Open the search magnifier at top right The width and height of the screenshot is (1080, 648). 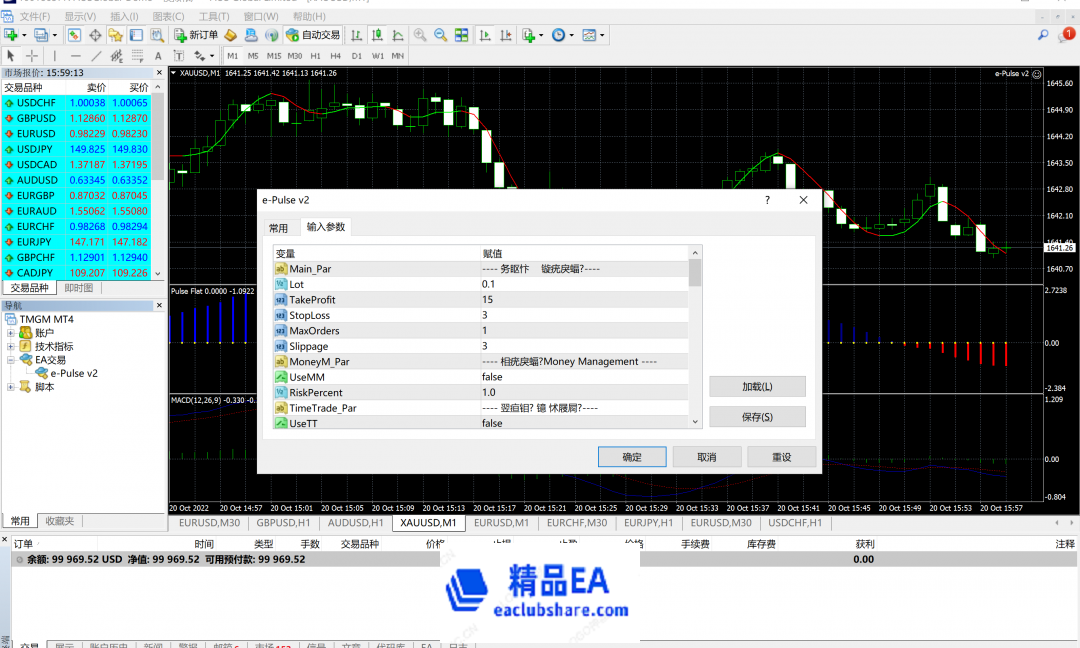pos(1043,34)
